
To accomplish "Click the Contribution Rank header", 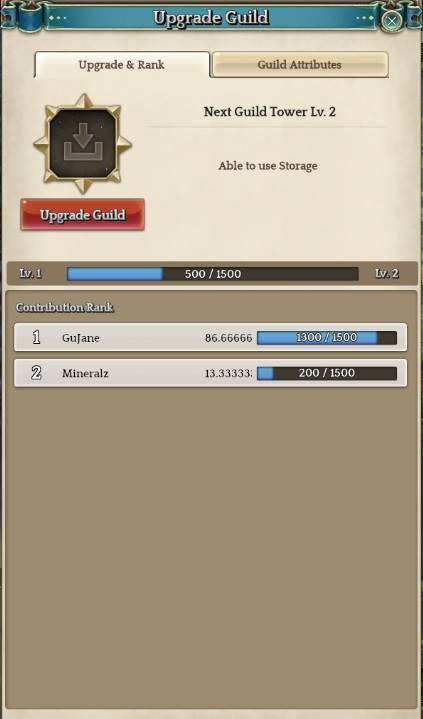I will pyautogui.click(x=64, y=307).
